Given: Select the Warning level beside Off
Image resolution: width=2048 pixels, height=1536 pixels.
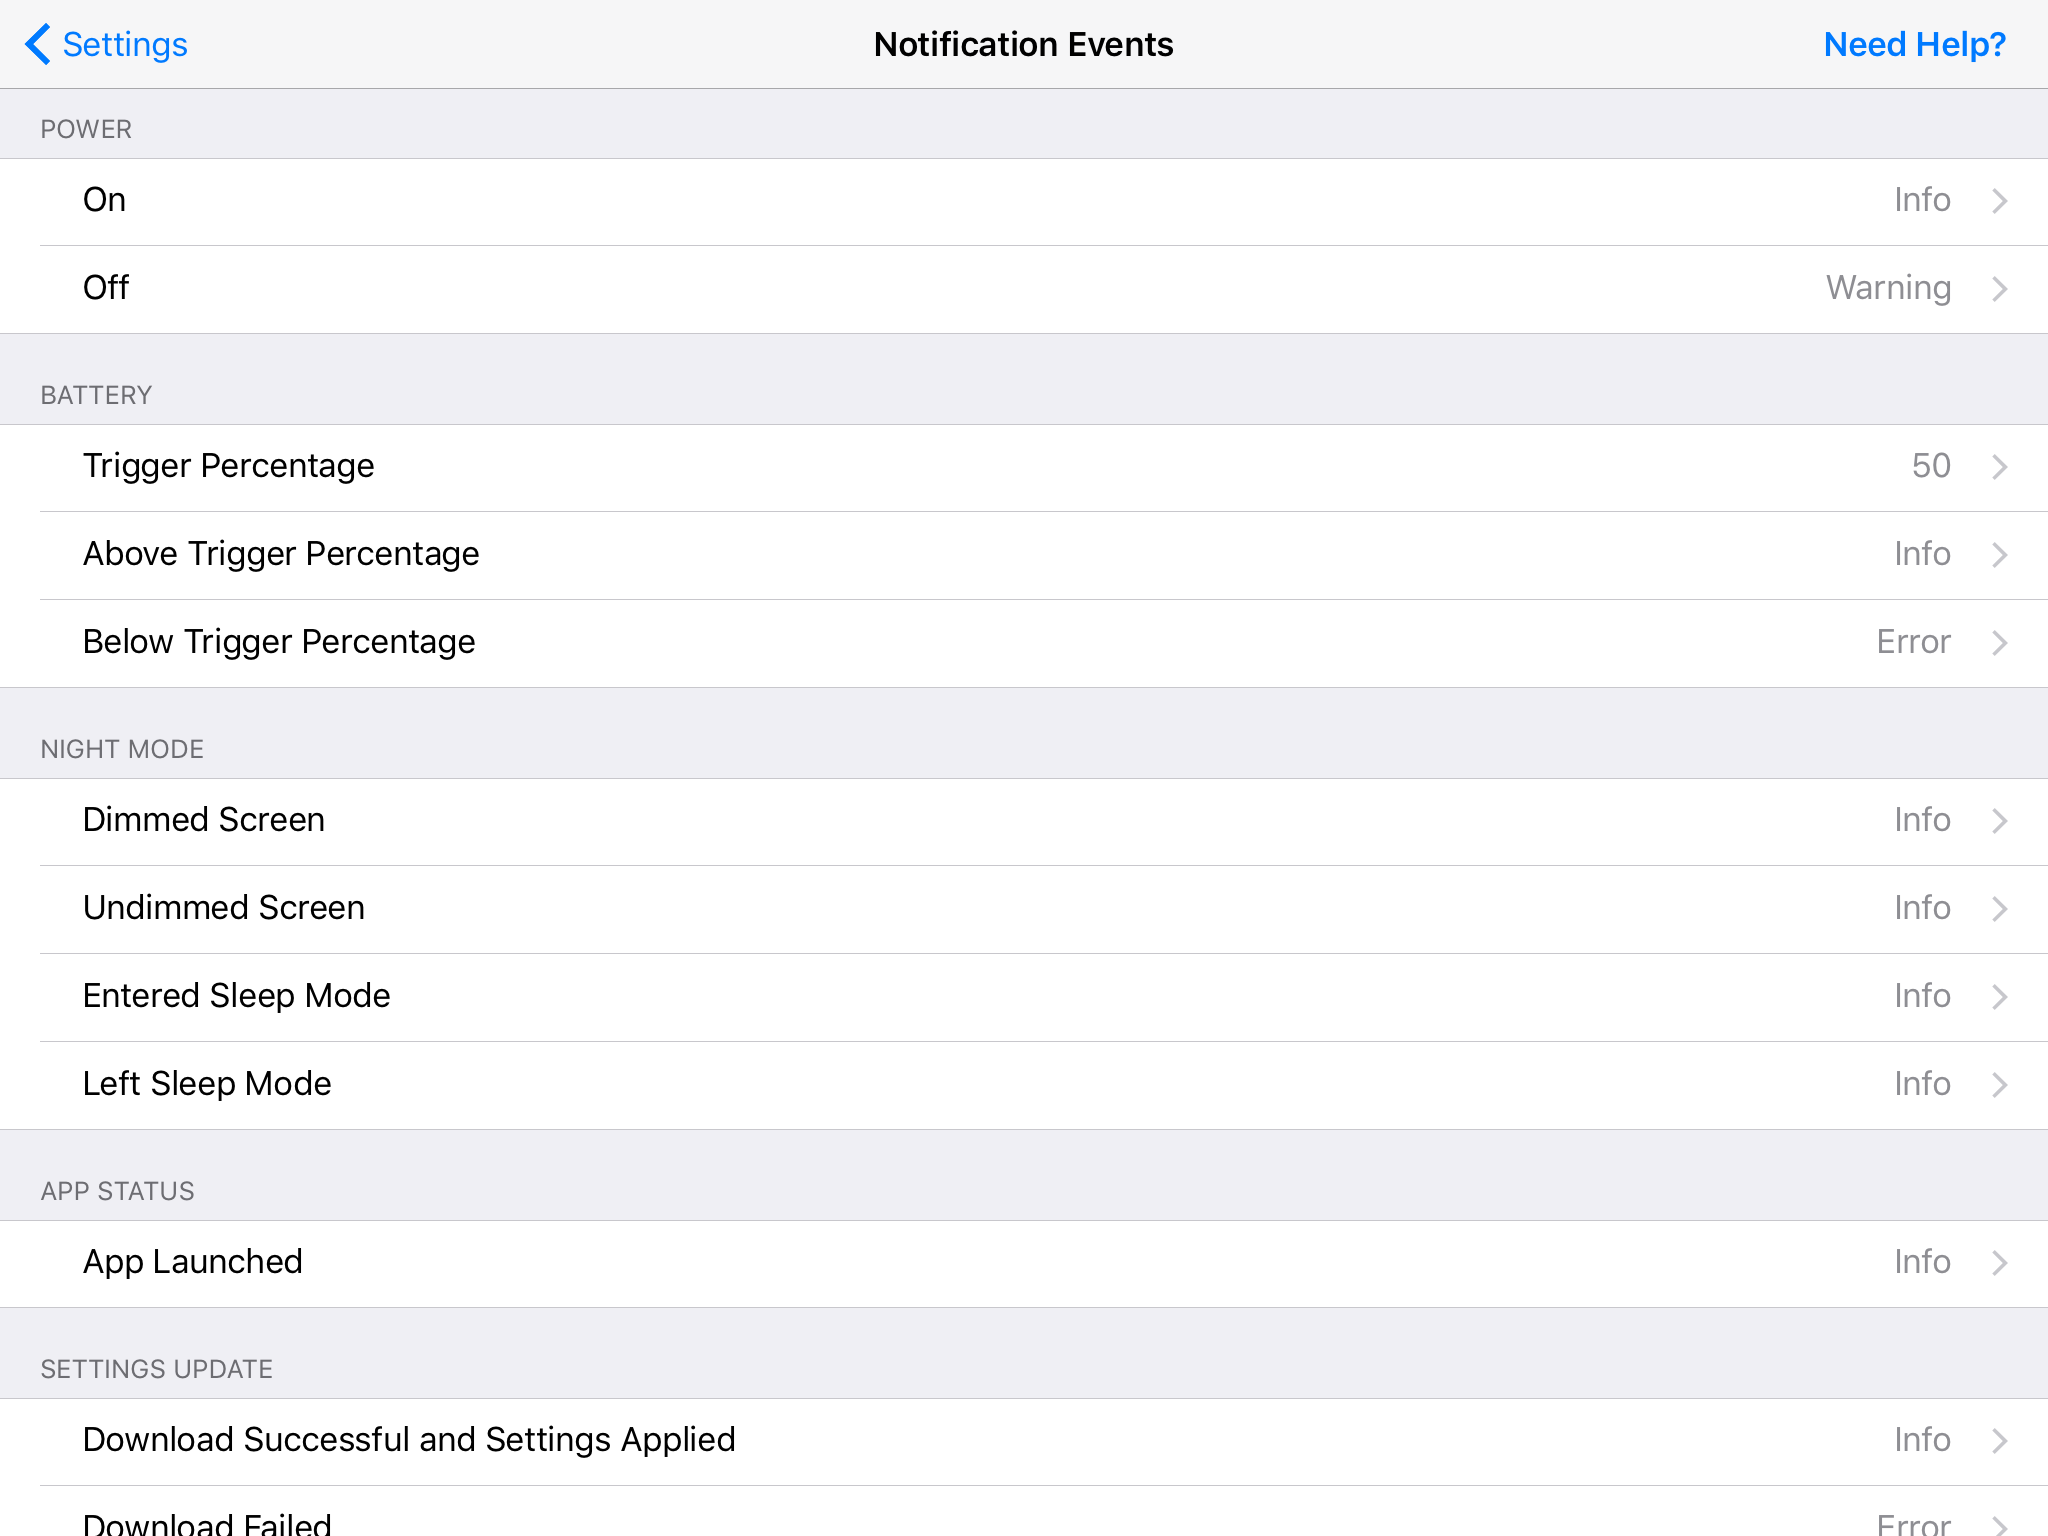Looking at the screenshot, I should click(1888, 288).
